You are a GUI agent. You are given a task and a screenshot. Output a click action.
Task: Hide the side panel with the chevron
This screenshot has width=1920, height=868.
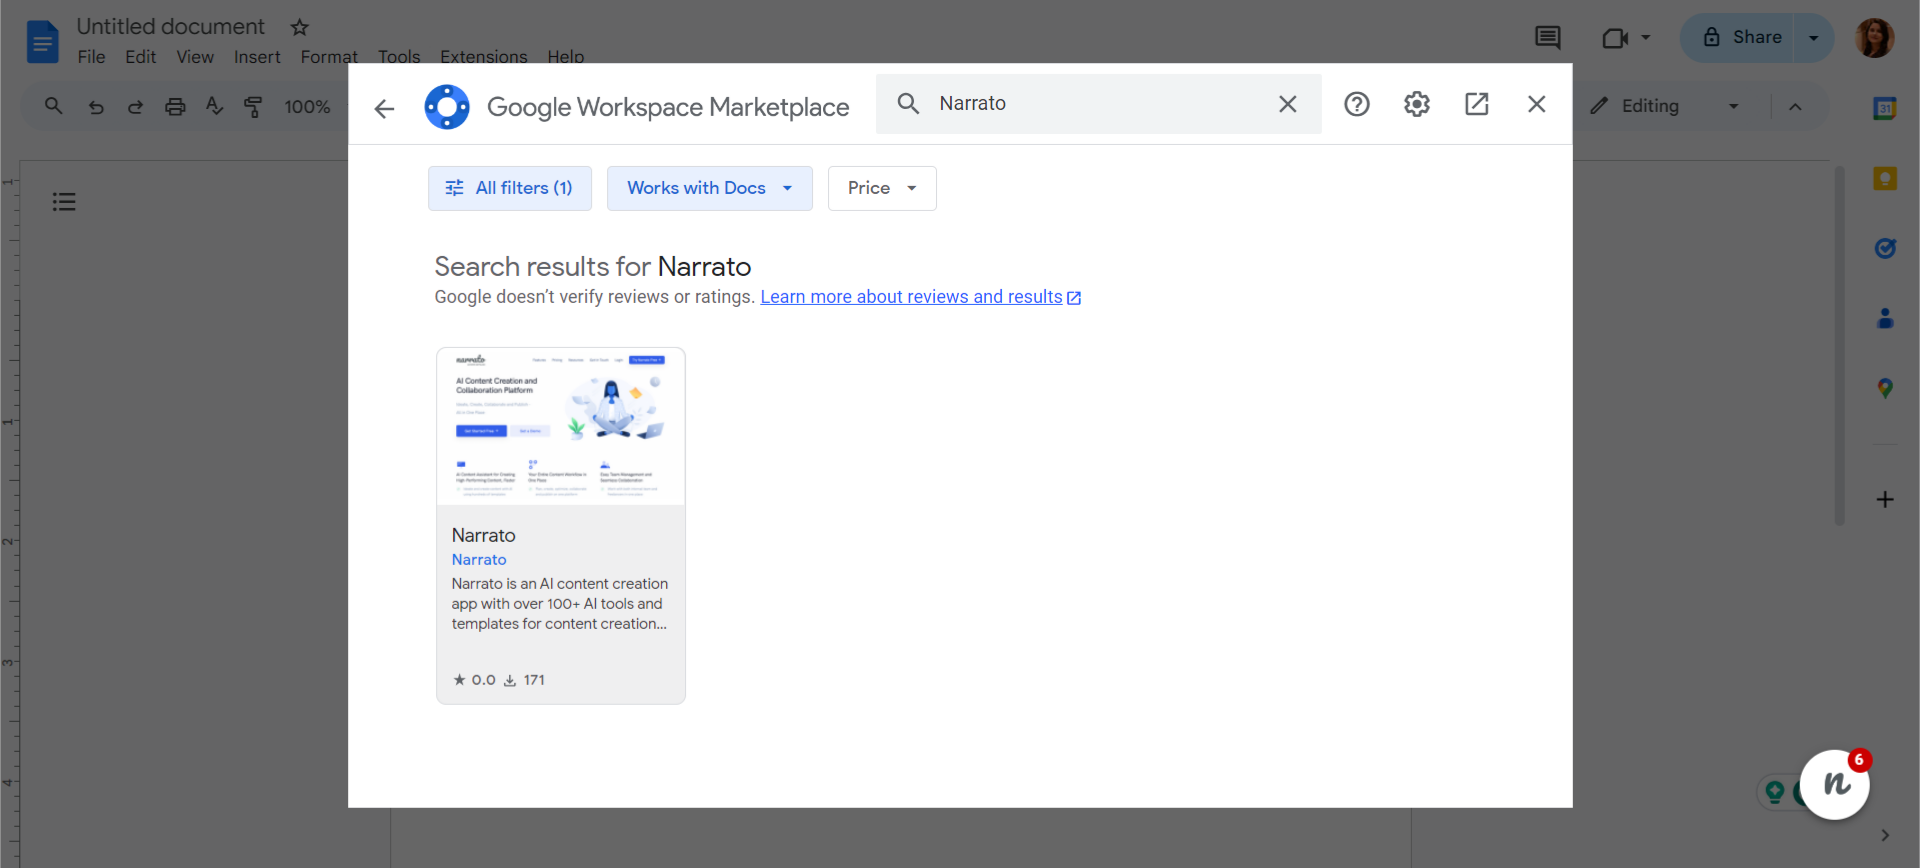pos(1885,835)
